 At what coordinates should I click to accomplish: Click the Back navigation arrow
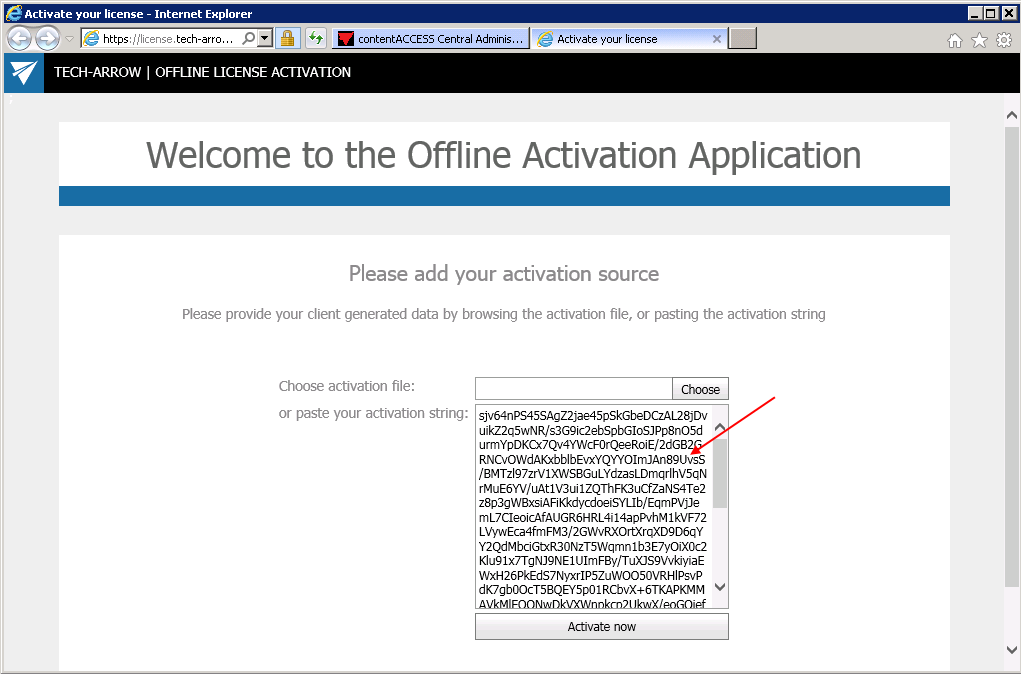pos(18,38)
